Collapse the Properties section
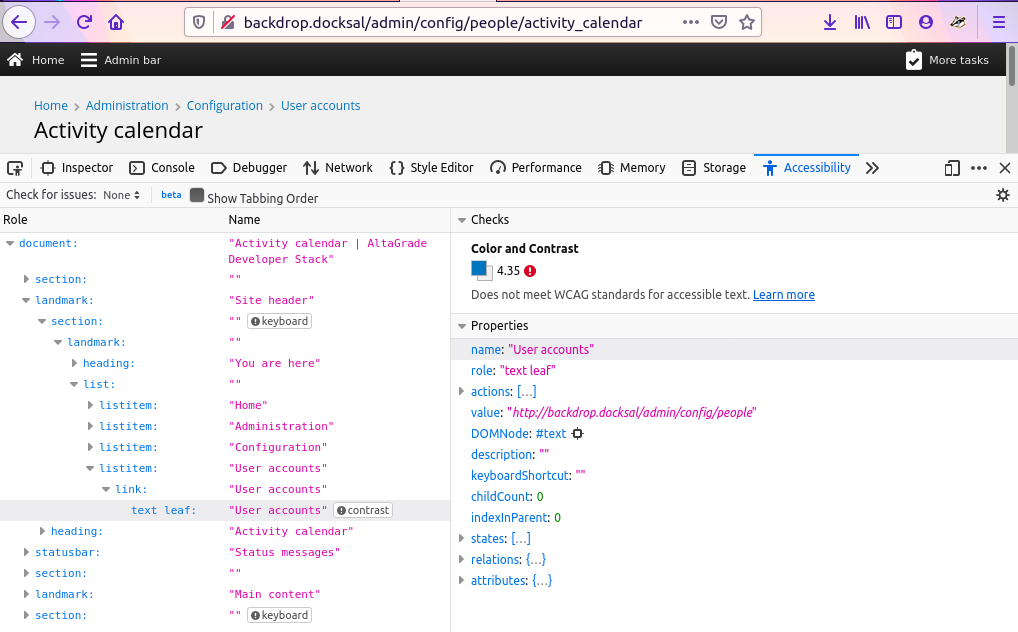 point(462,326)
